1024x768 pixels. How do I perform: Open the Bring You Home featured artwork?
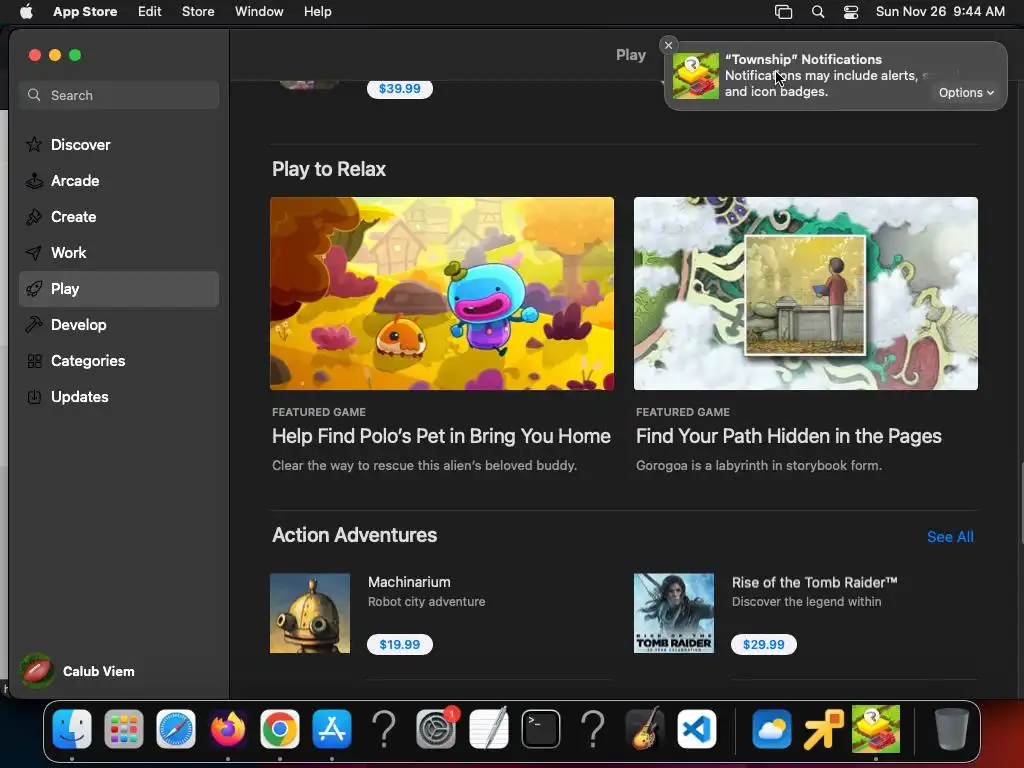[x=442, y=293]
